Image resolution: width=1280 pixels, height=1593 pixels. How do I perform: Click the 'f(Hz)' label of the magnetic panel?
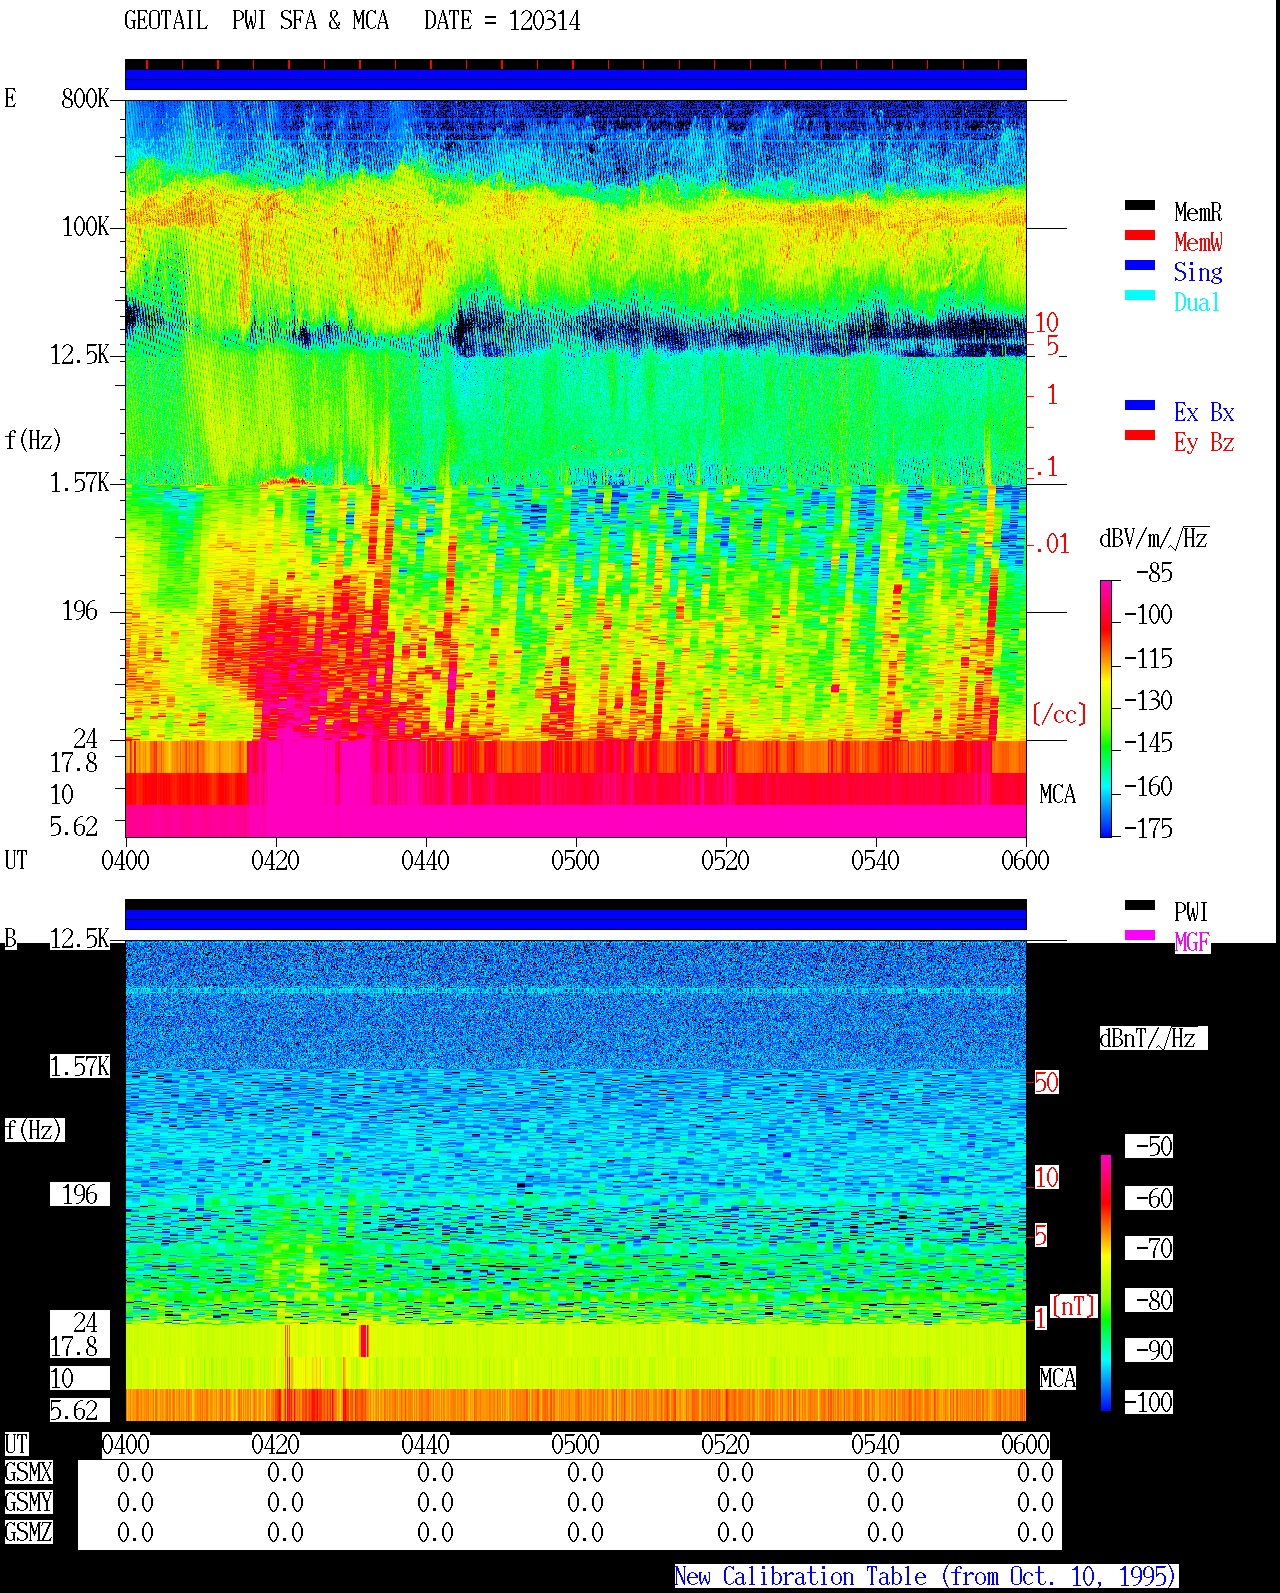(33, 1130)
